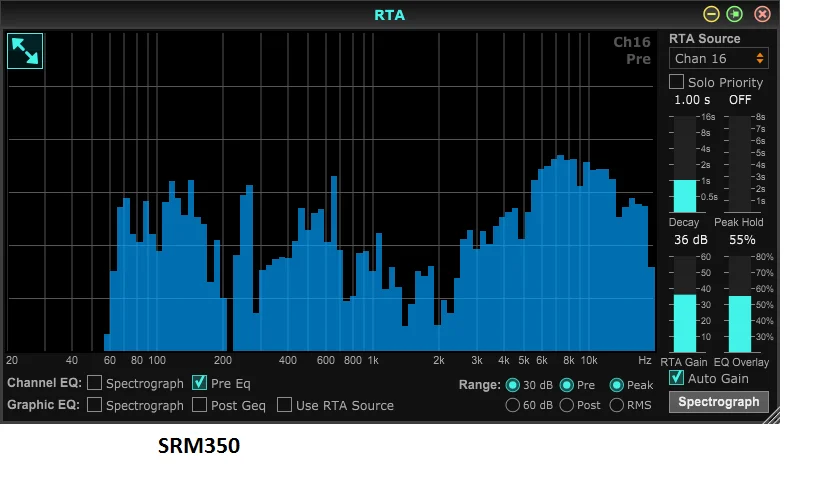Click the 1.00 s decay value
The width and height of the screenshot is (820, 487).
tap(691, 100)
